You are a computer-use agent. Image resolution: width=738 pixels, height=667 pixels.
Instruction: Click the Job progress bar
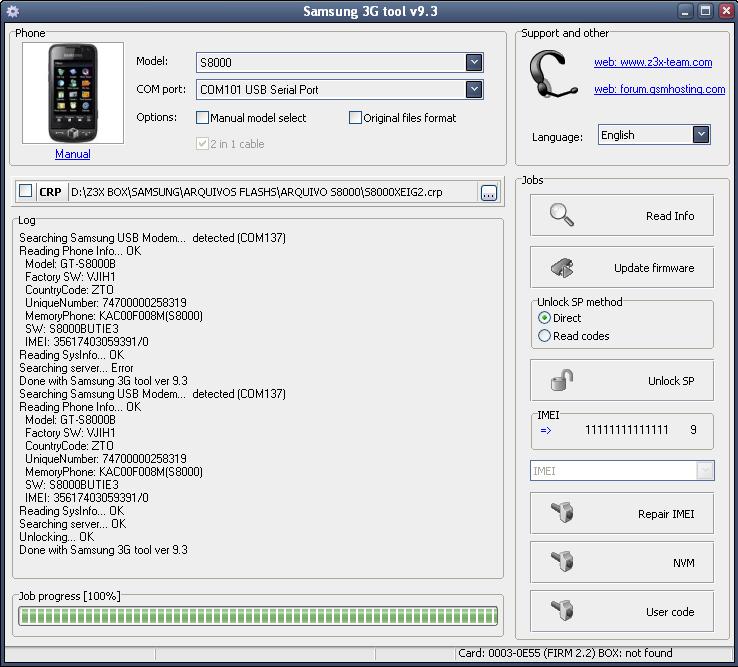(x=258, y=616)
